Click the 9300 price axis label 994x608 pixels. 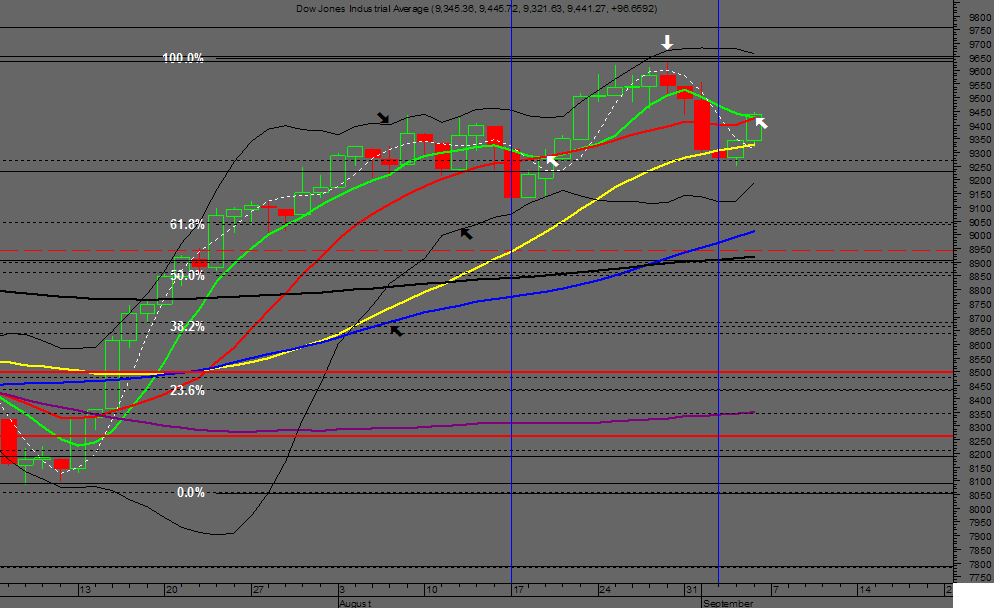(x=981, y=153)
